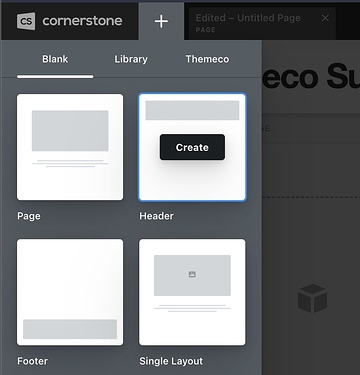Click the Header label text
Screen dimensions: 360x375
[x=156, y=216]
